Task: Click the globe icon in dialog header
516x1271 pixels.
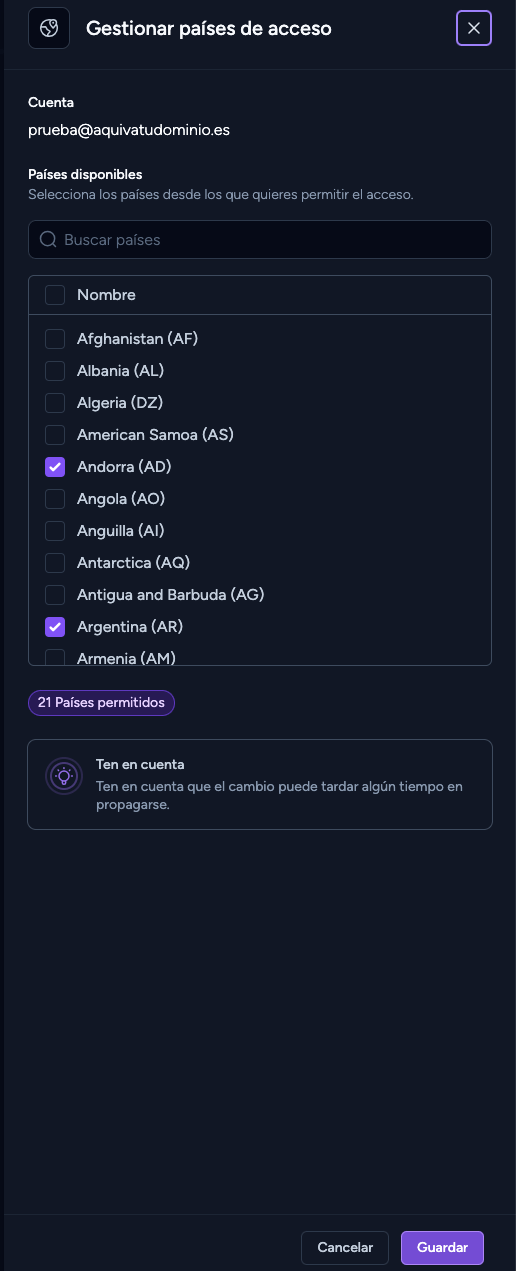Action: point(49,28)
